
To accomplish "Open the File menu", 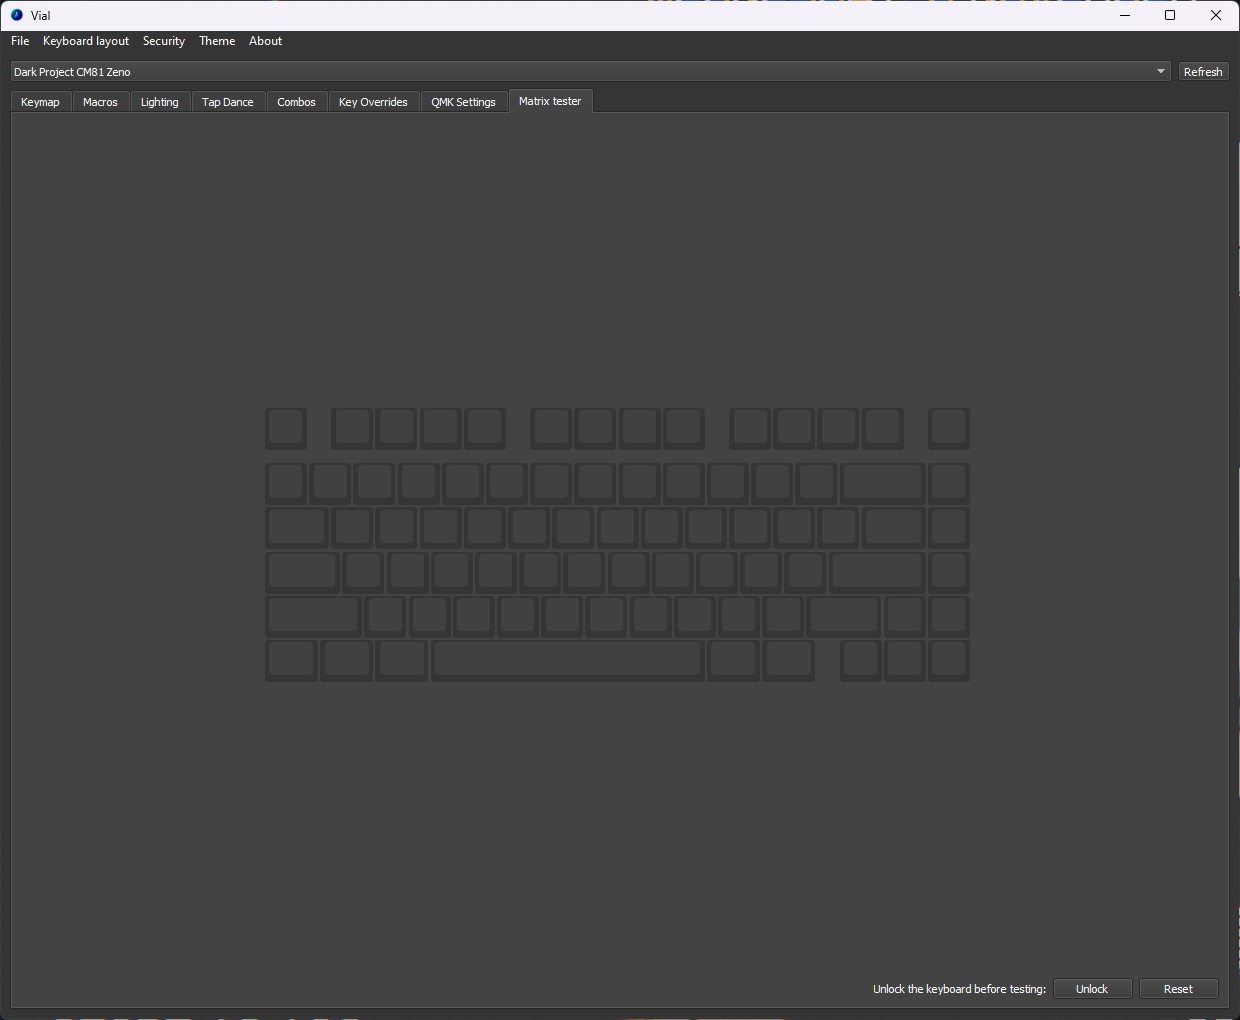I will (20, 41).
